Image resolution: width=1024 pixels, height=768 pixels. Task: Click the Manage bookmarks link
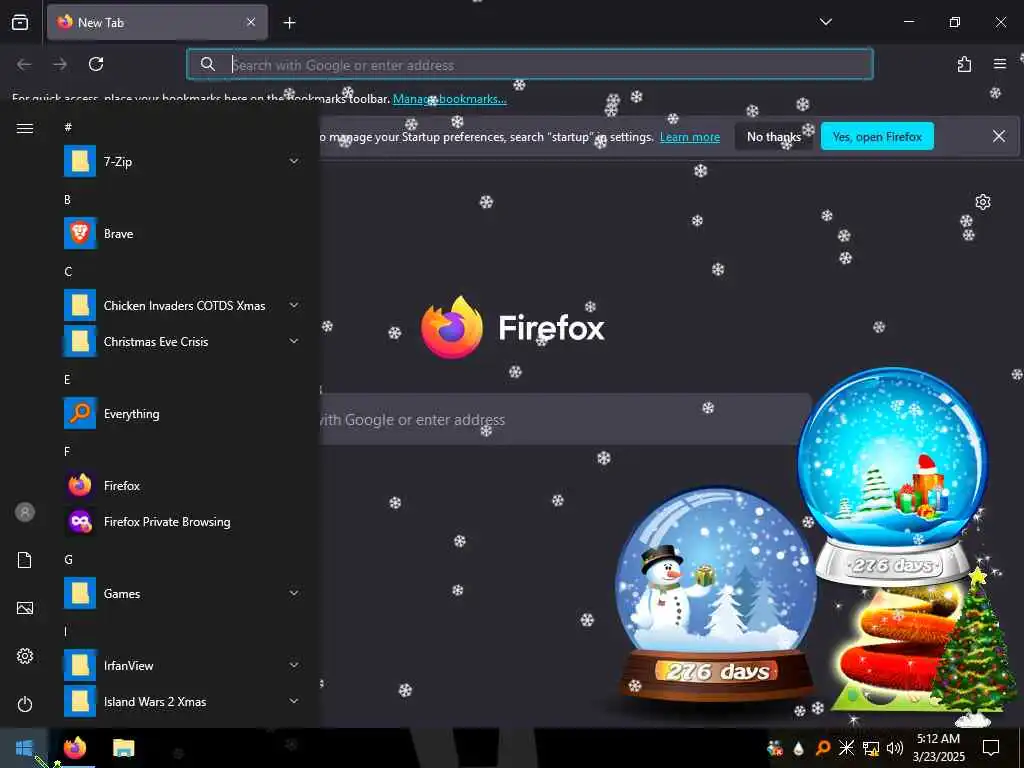449,99
